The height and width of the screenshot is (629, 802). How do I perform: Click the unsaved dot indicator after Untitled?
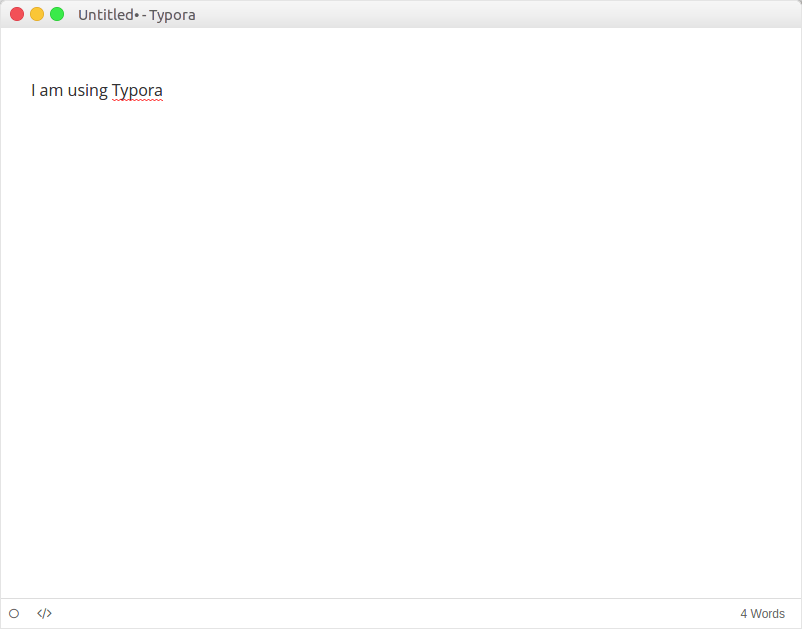[137, 15]
